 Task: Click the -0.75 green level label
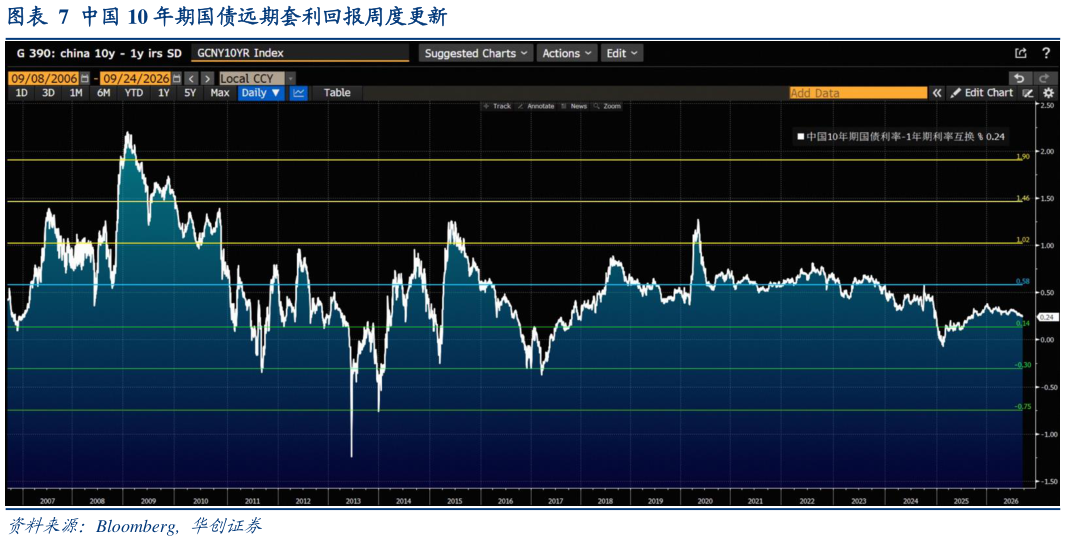(1022, 406)
